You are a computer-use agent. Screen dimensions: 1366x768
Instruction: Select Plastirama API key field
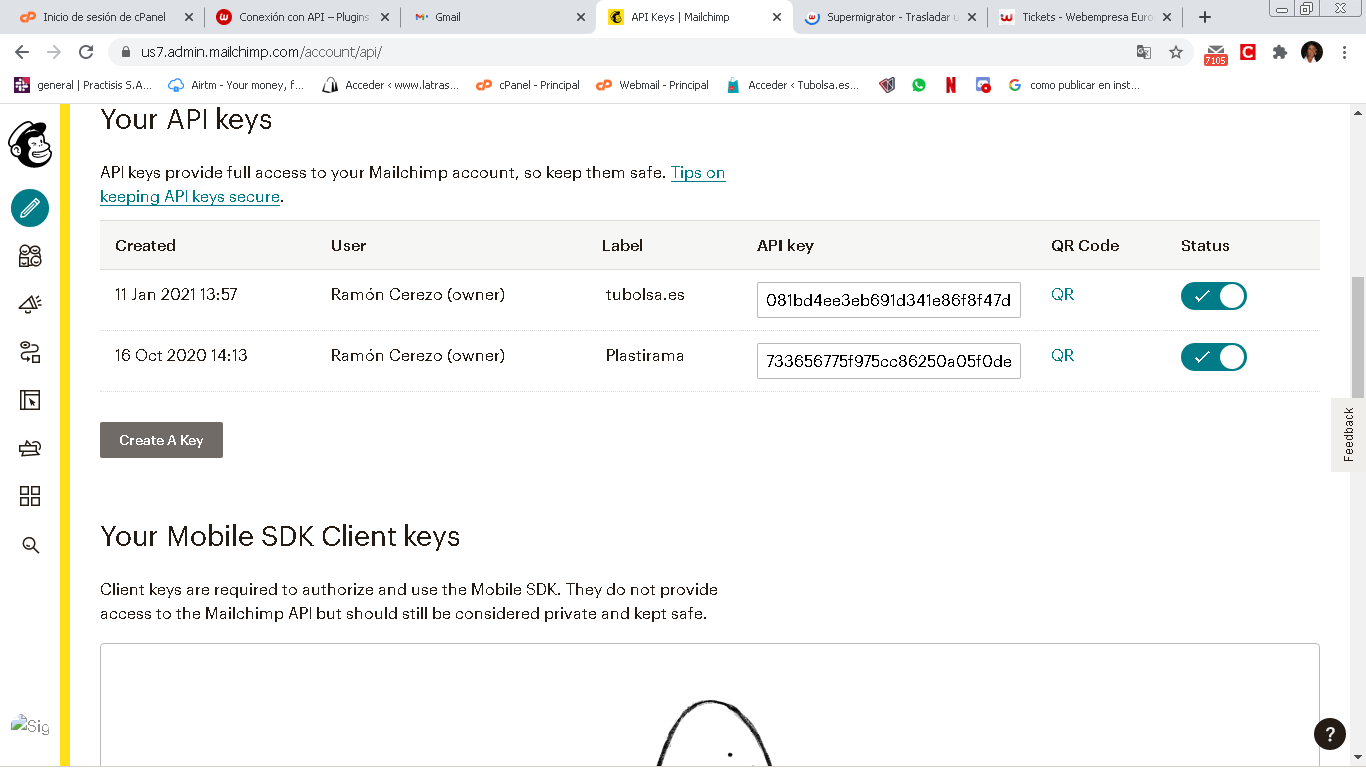[888, 361]
